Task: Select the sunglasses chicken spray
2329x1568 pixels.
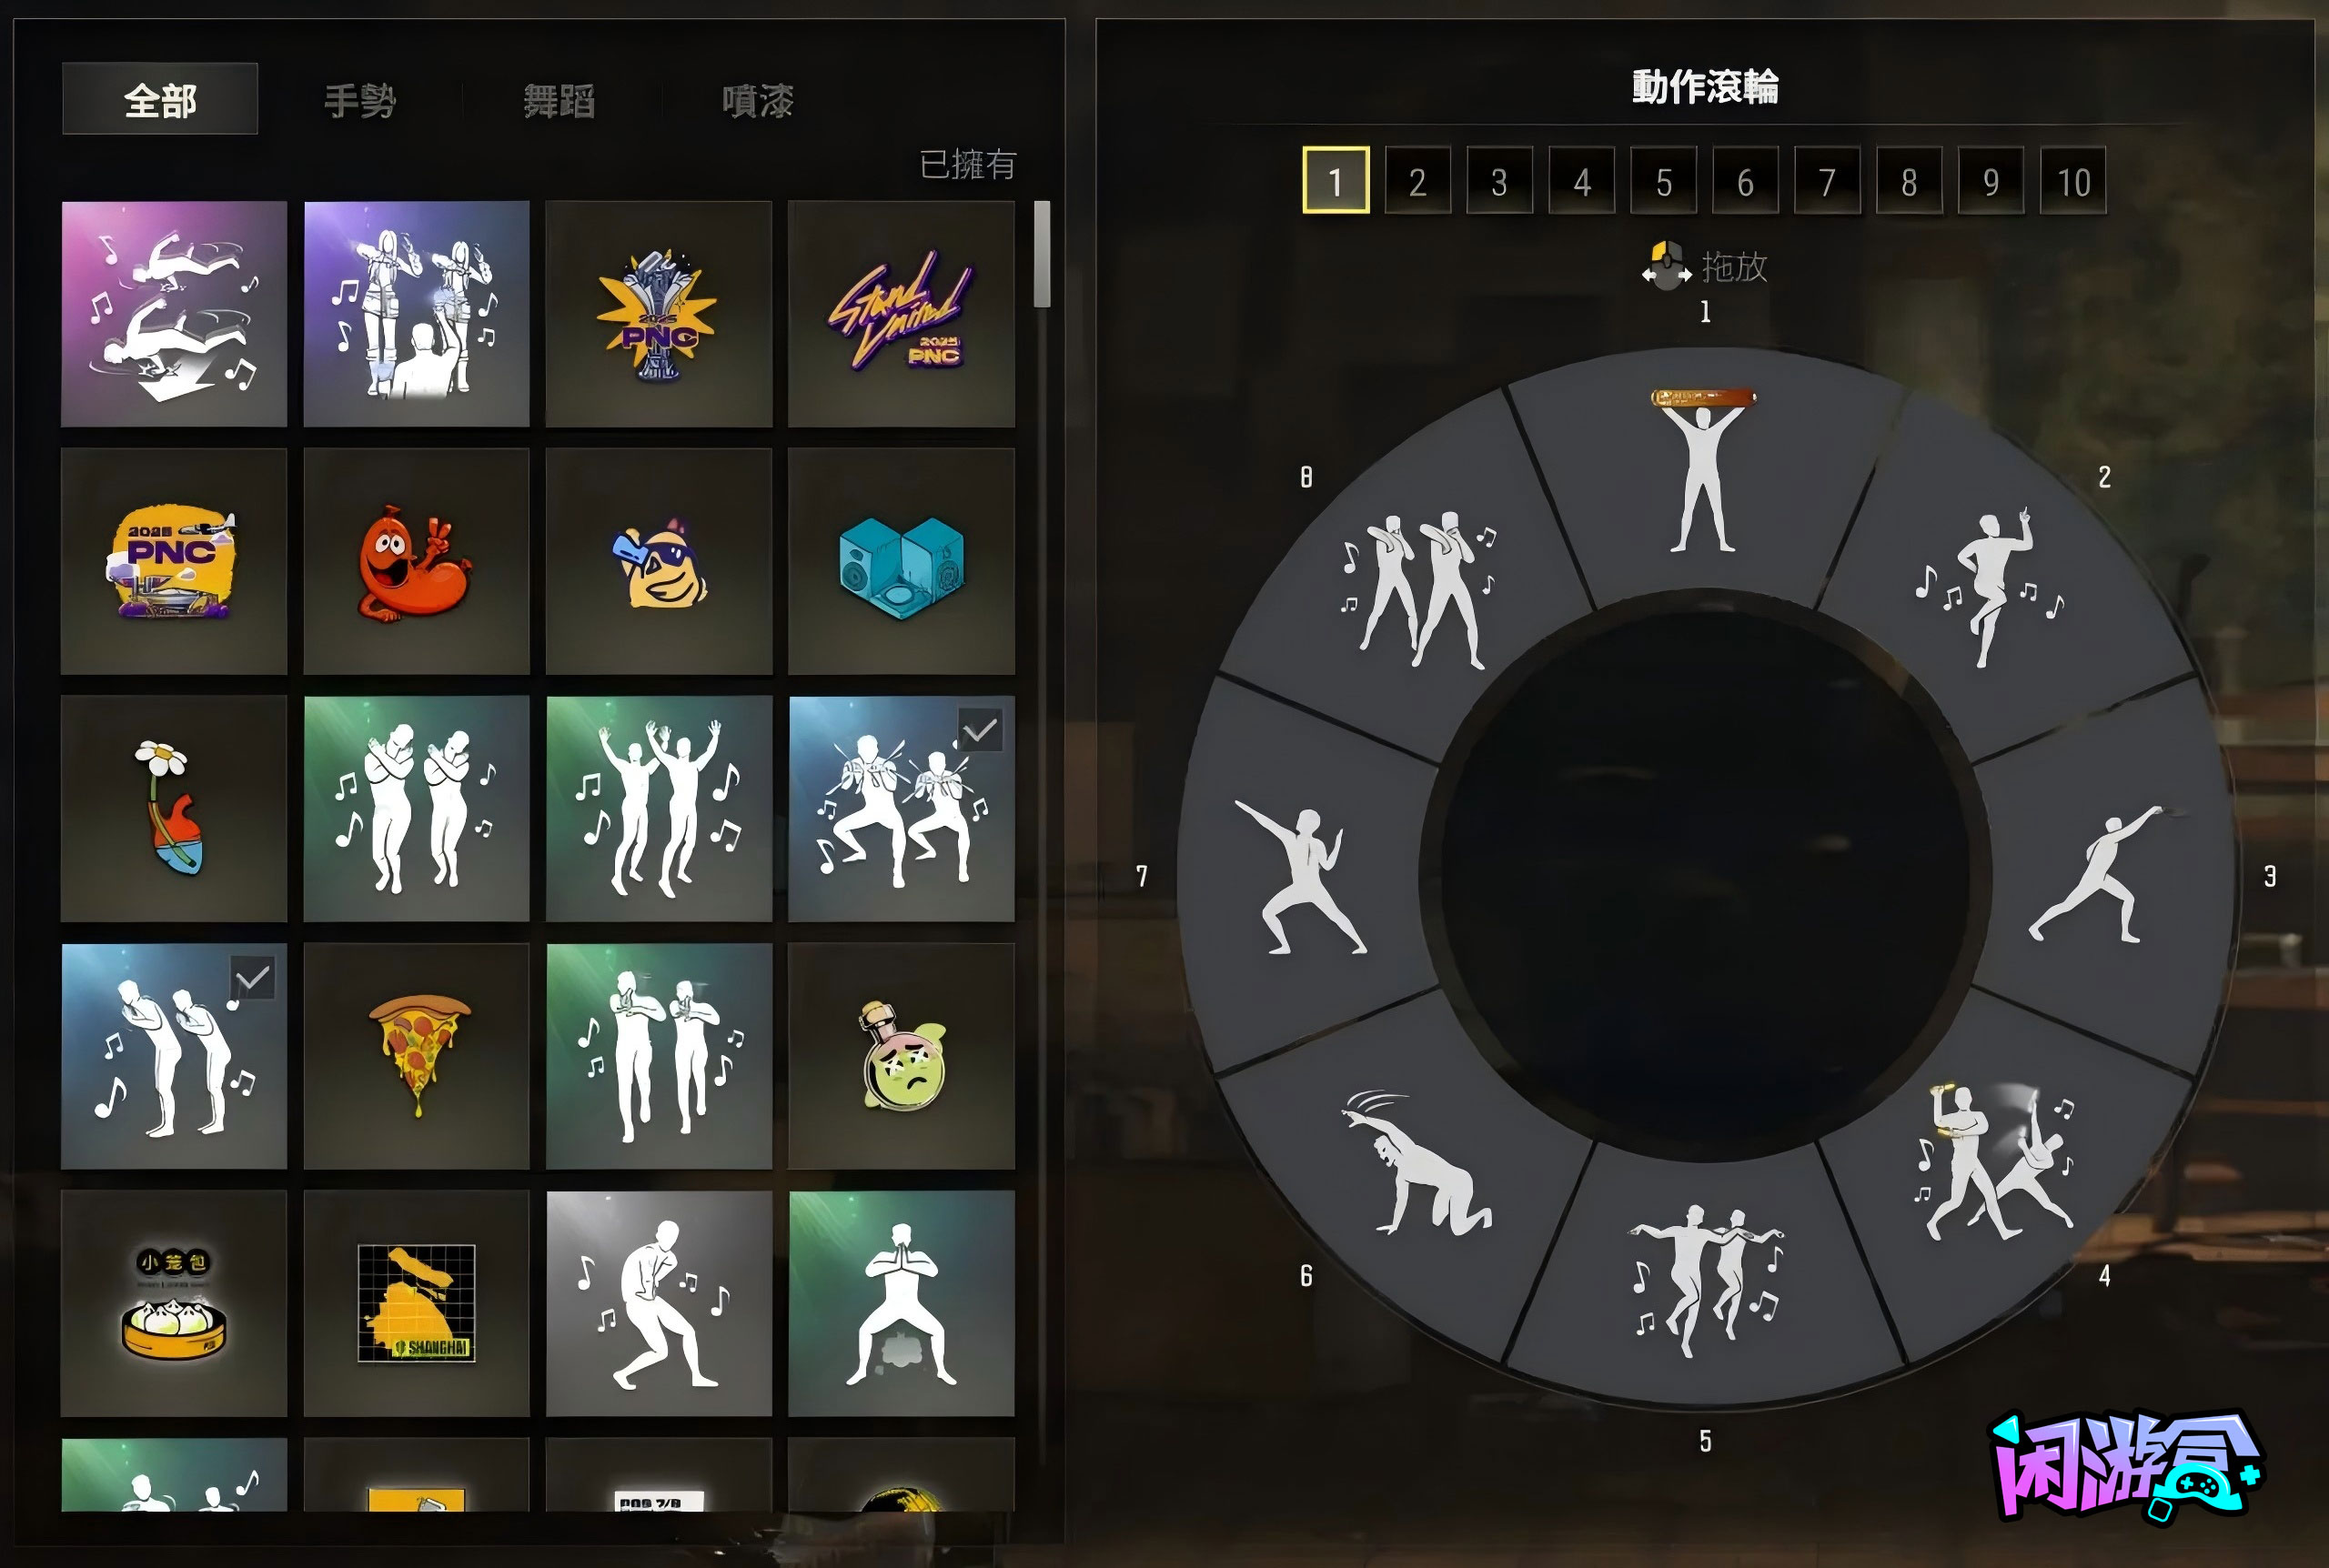Action: pyautogui.click(x=659, y=561)
